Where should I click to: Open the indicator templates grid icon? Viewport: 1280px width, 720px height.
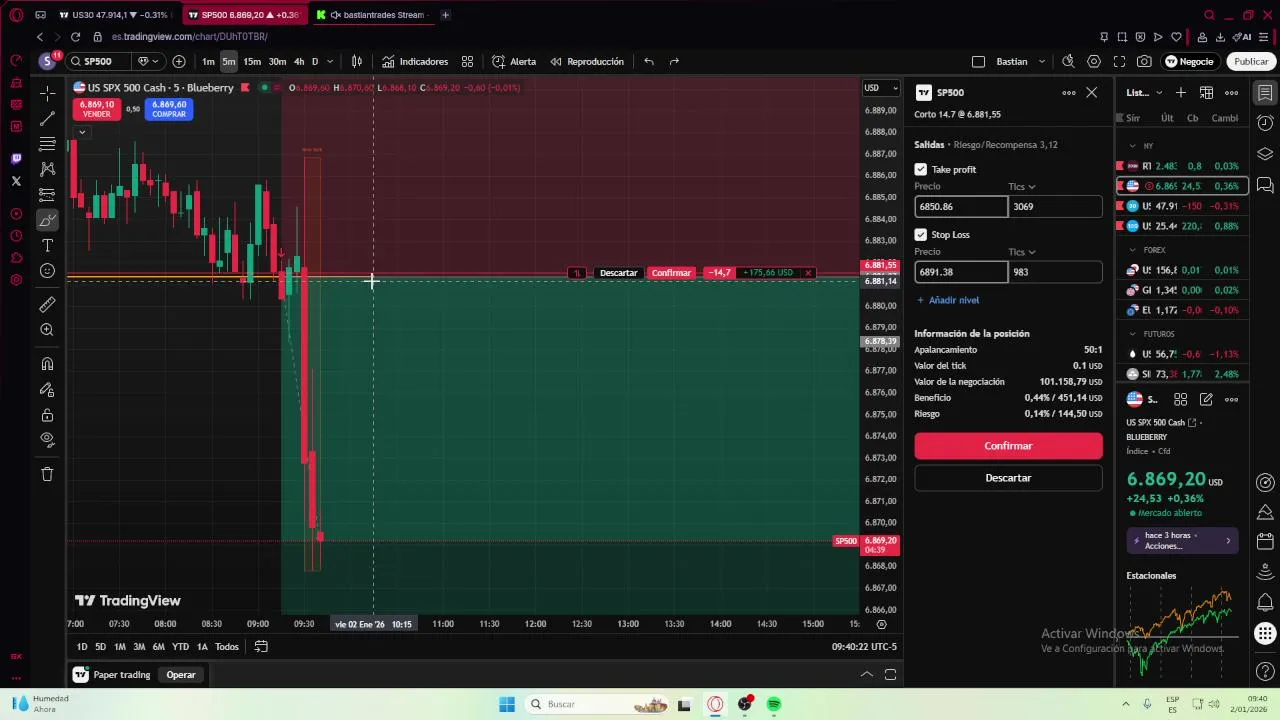pyautogui.click(x=467, y=61)
